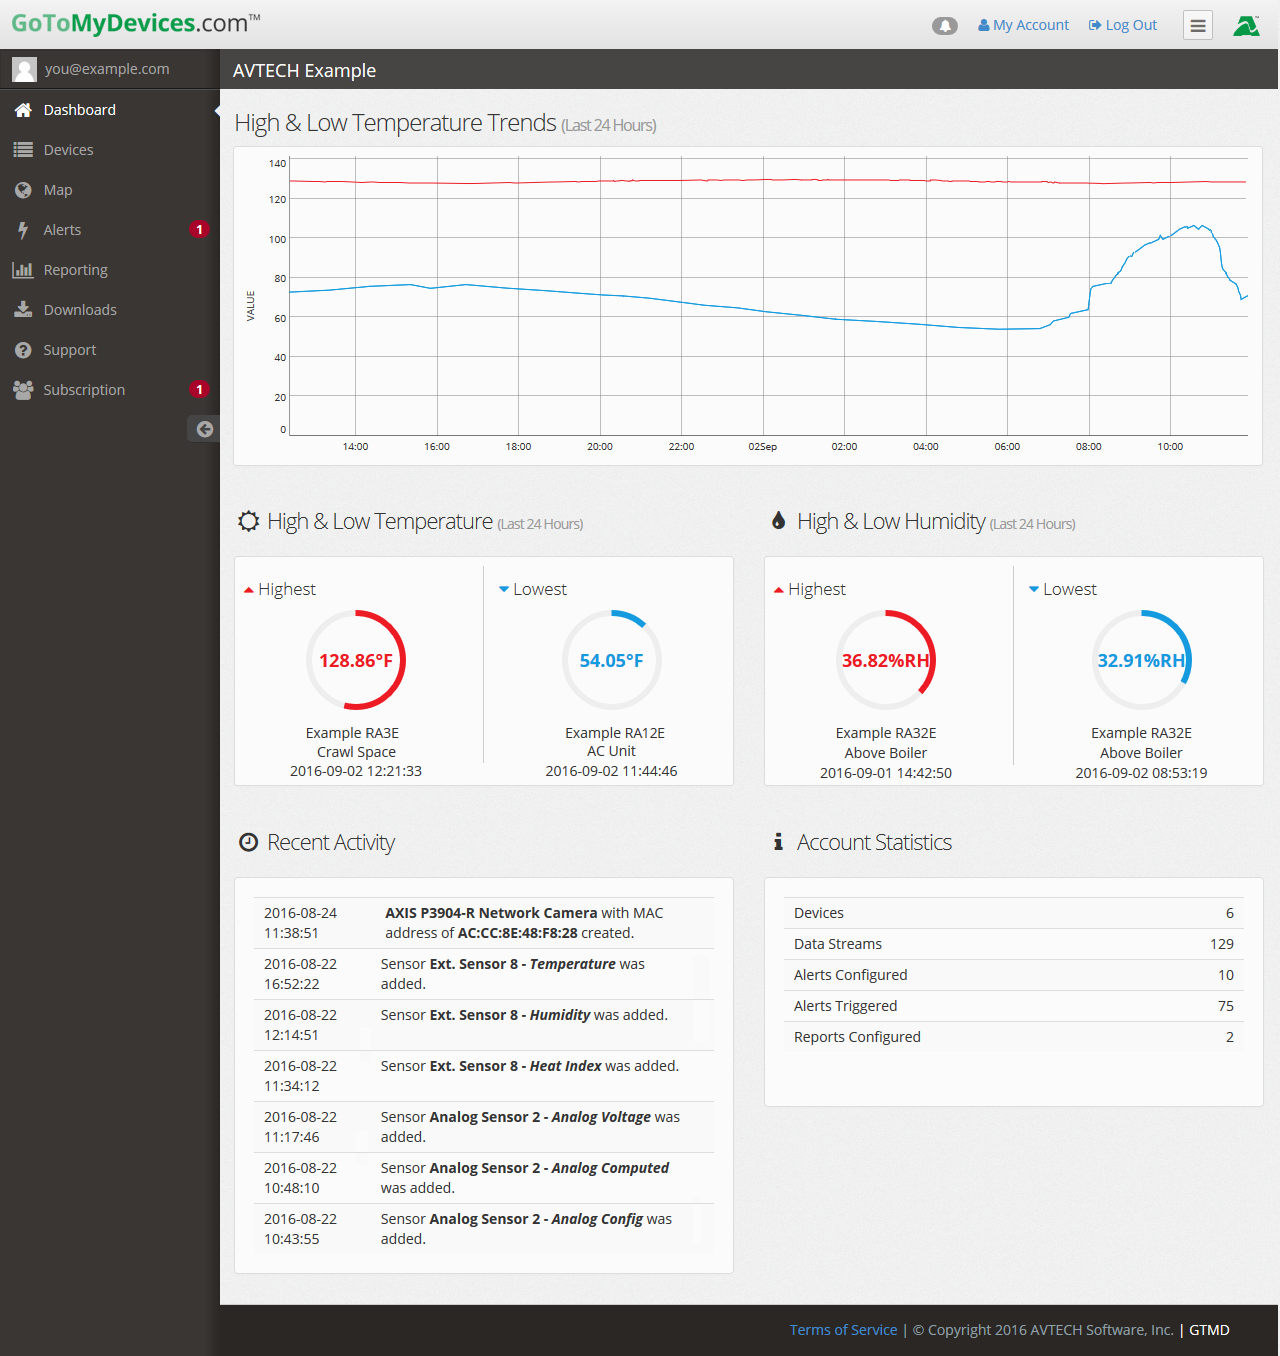Open the Support section
This screenshot has width=1280, height=1356.
69,350
